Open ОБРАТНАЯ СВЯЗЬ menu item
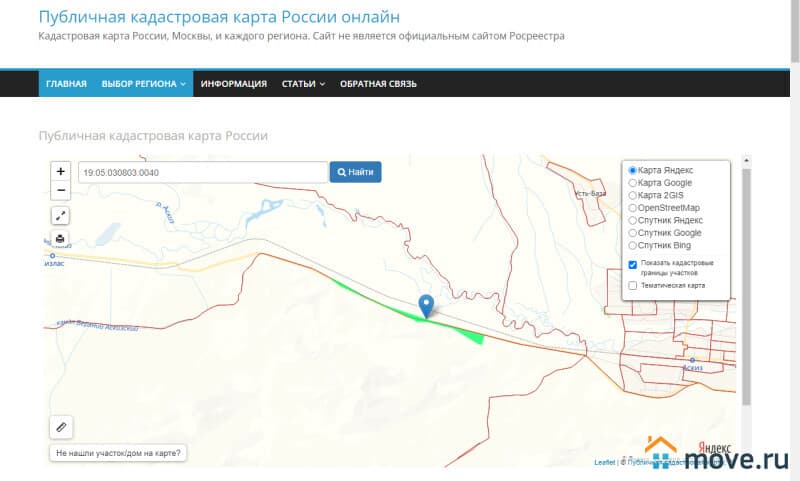Screen dimensions: 800x481 378,84
